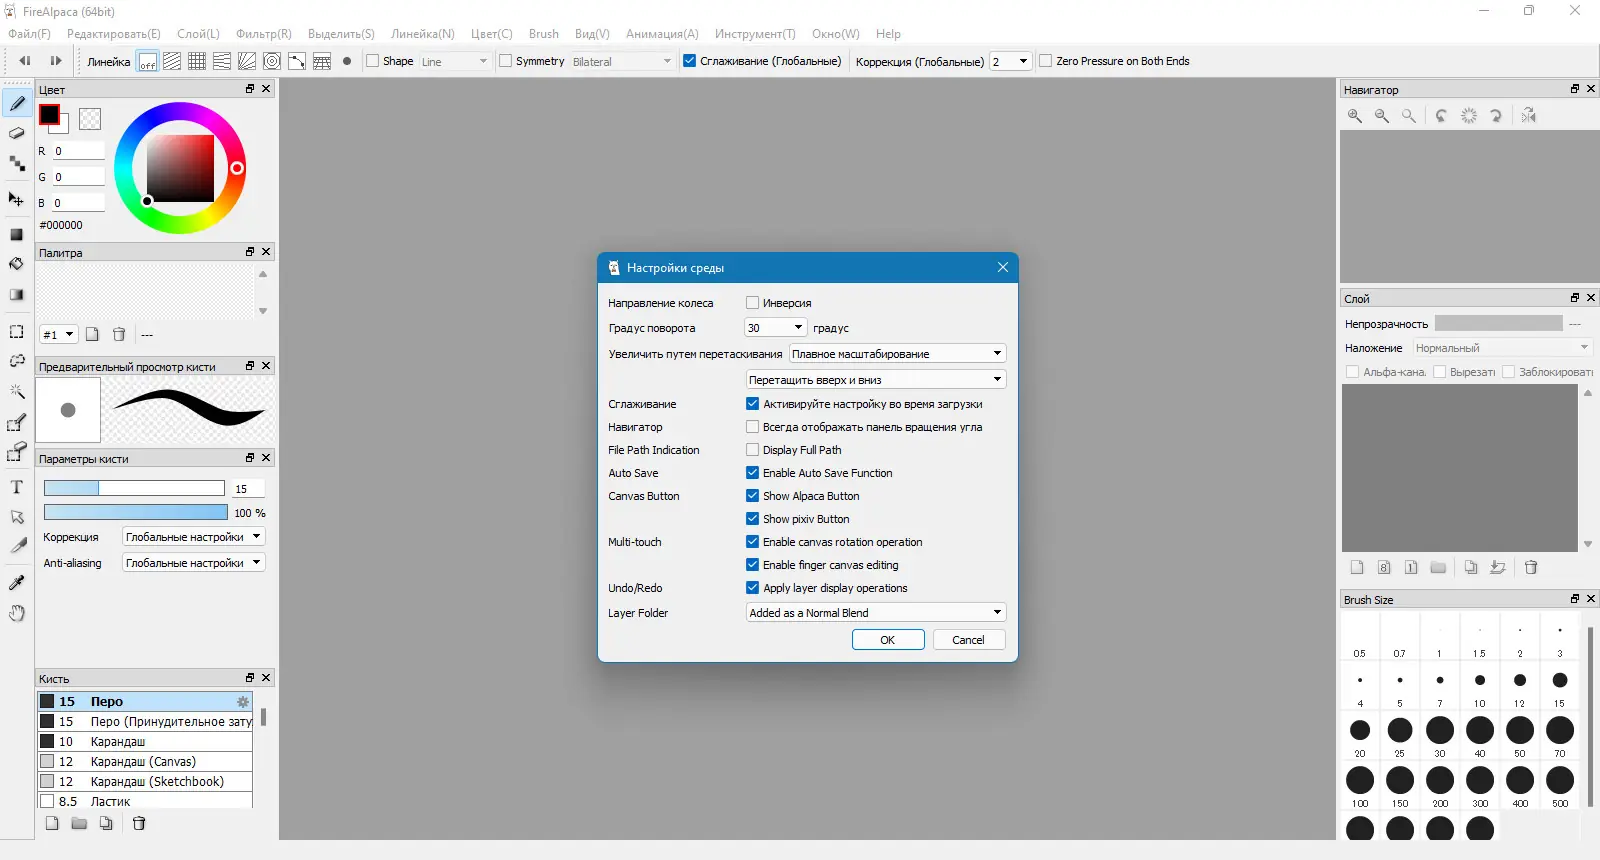
Task: Uncheck Enable canvas rotation operation
Action: tap(752, 542)
